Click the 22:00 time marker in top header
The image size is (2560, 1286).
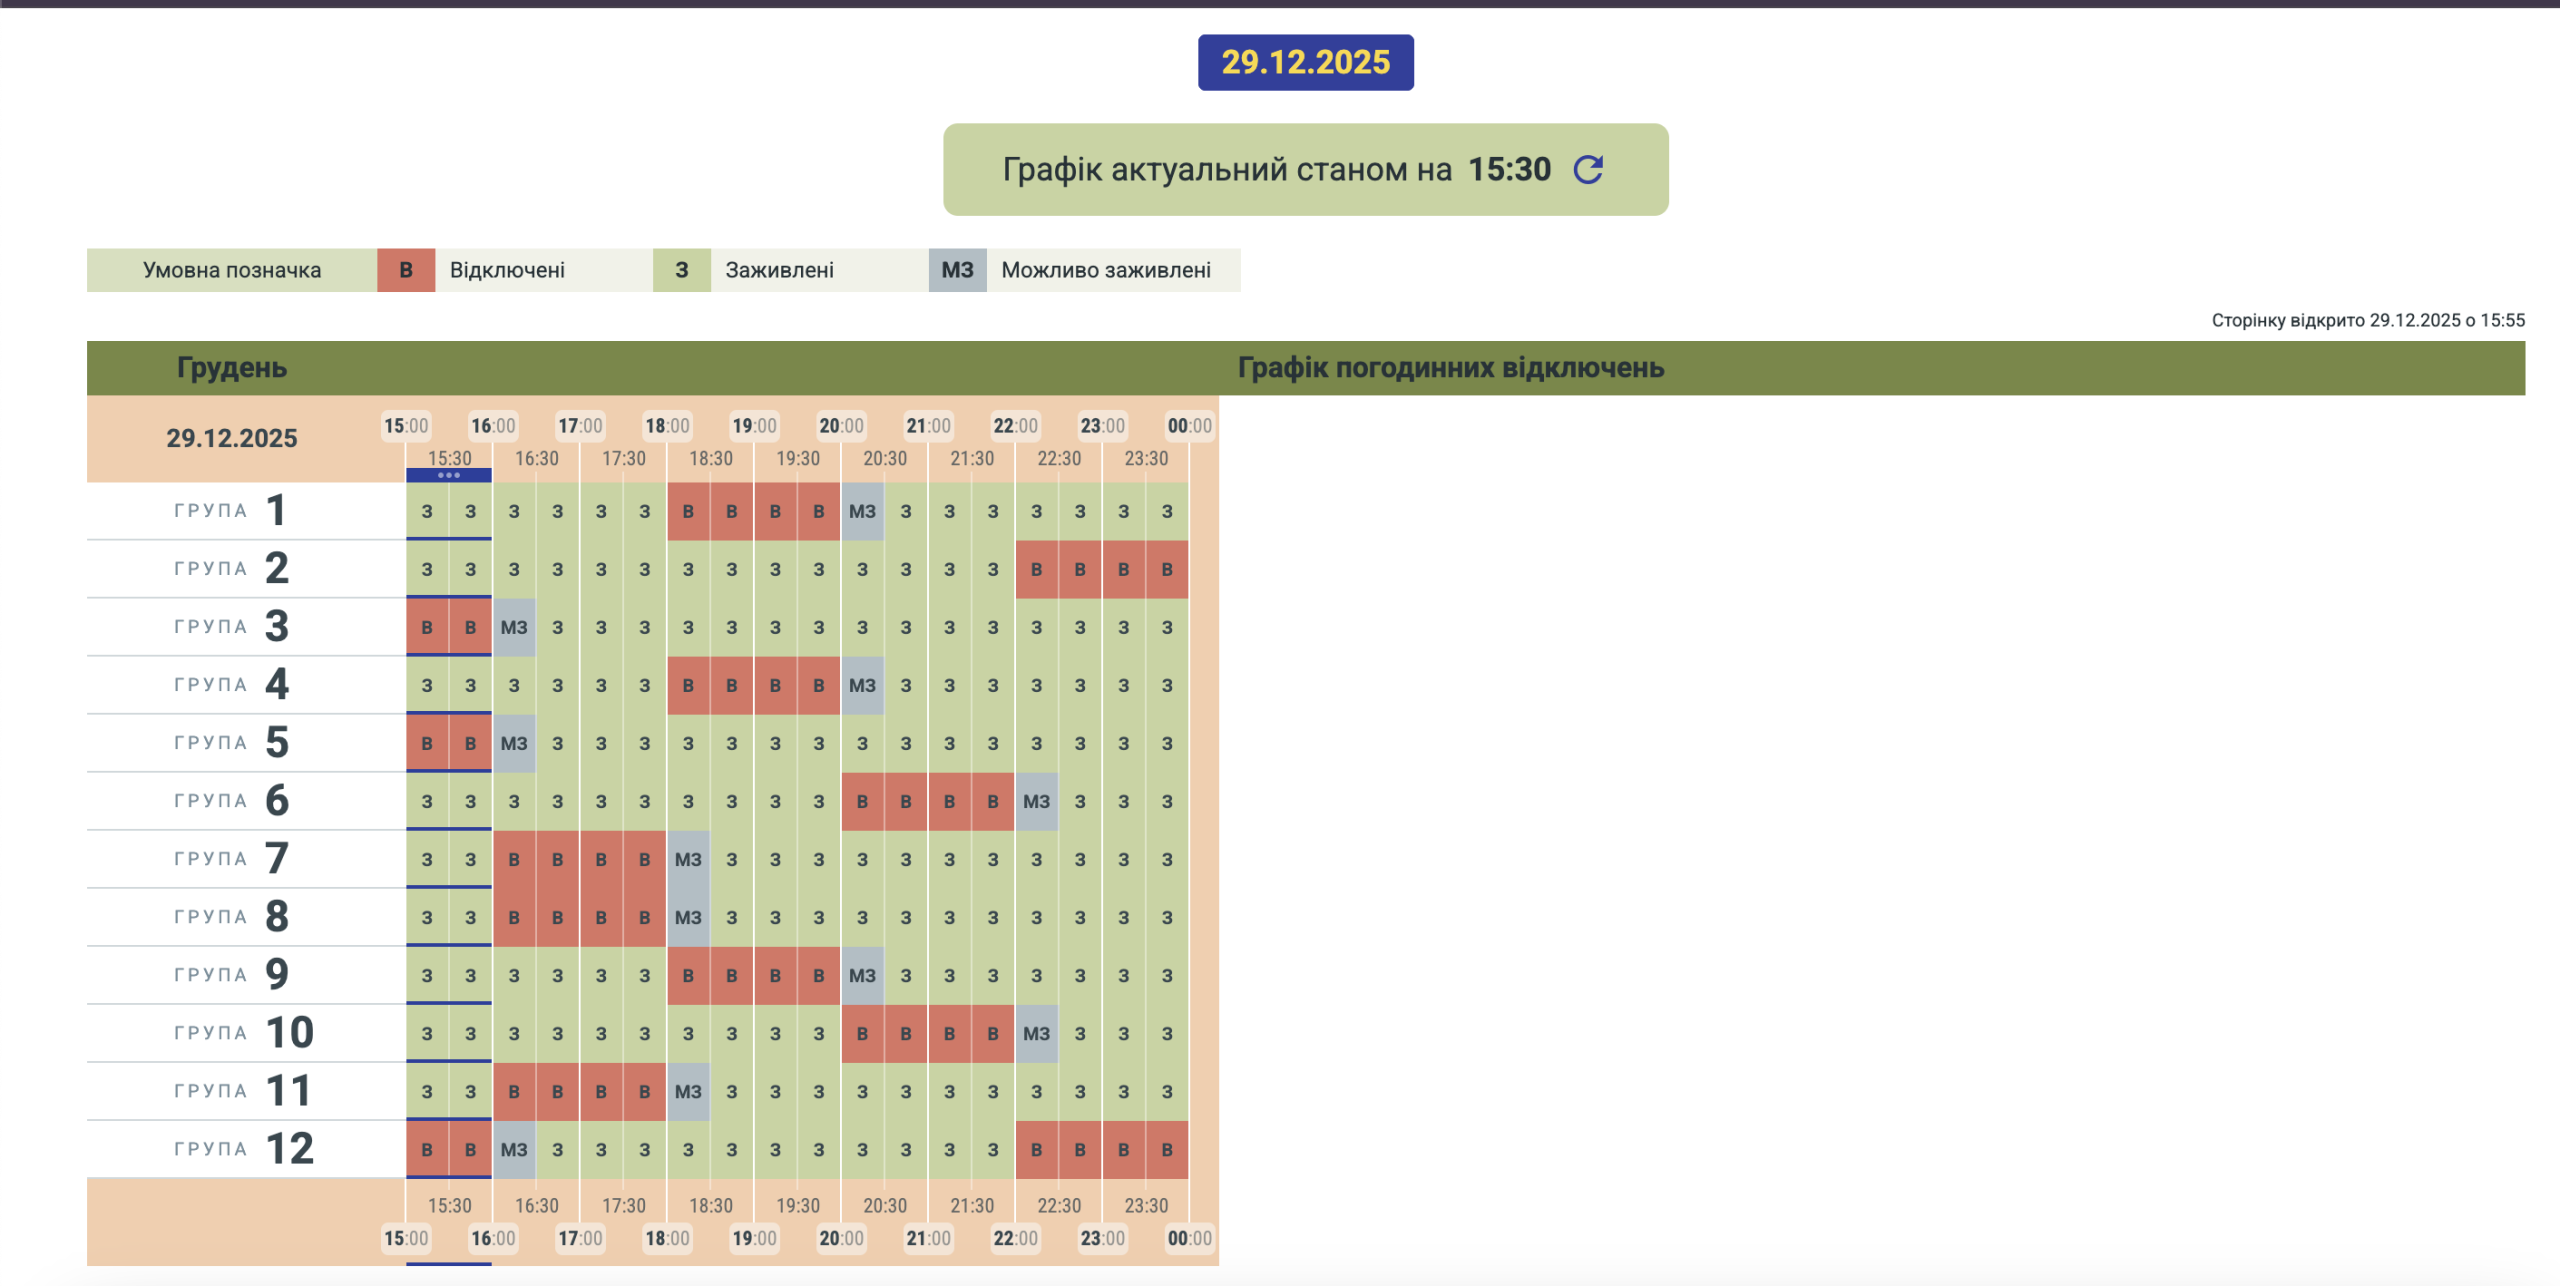[x=1015, y=426]
